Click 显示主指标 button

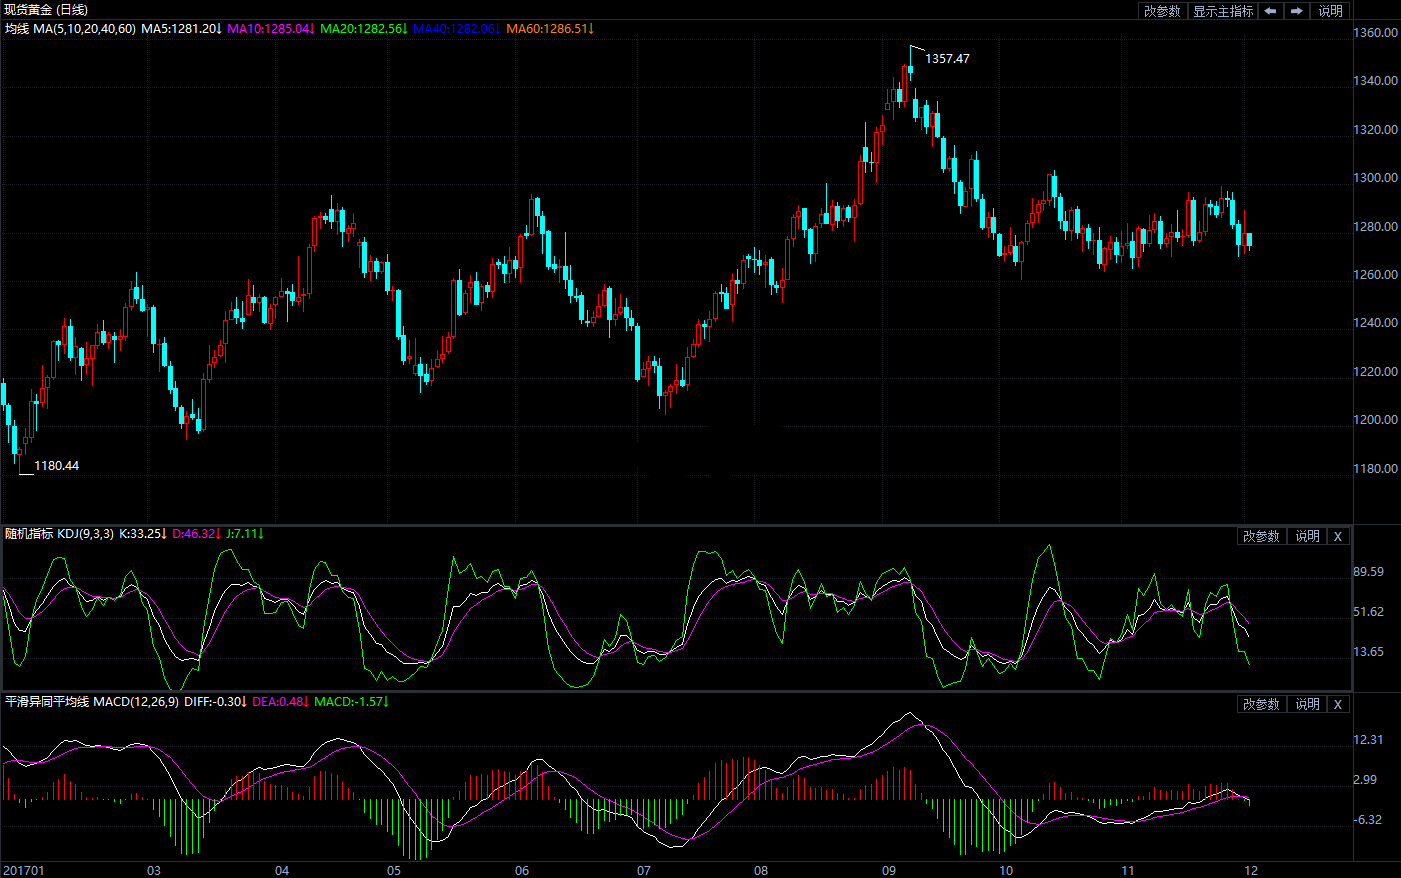coord(1222,11)
